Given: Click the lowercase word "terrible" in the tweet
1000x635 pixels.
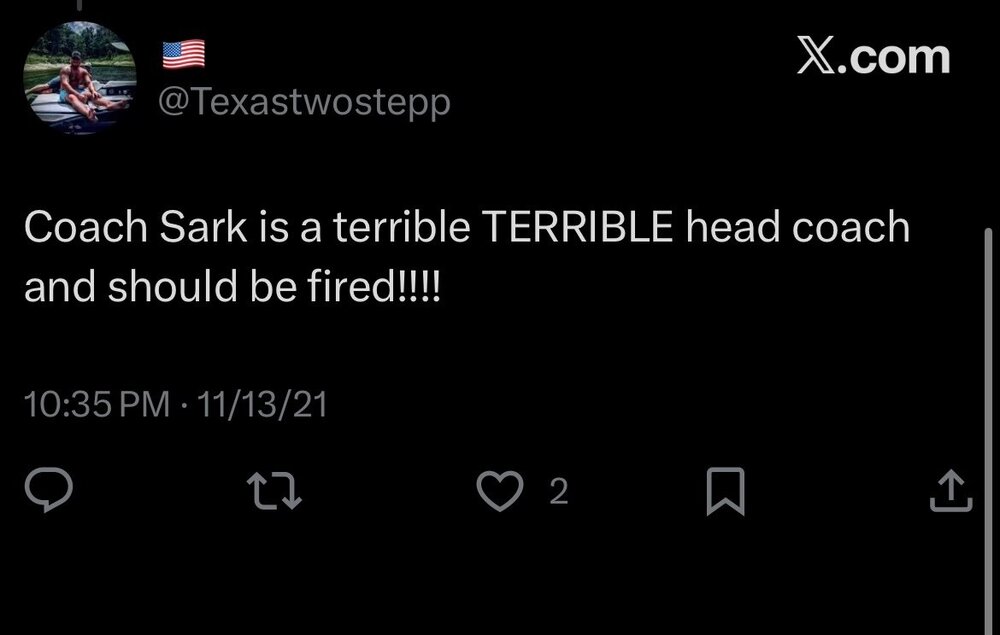Looking at the screenshot, I should pyautogui.click(x=401, y=228).
